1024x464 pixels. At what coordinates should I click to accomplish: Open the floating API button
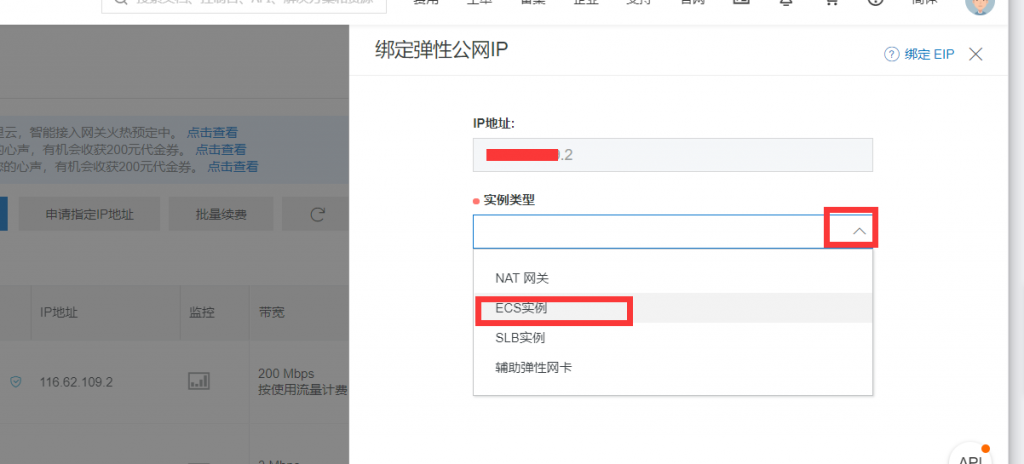[x=971, y=454]
